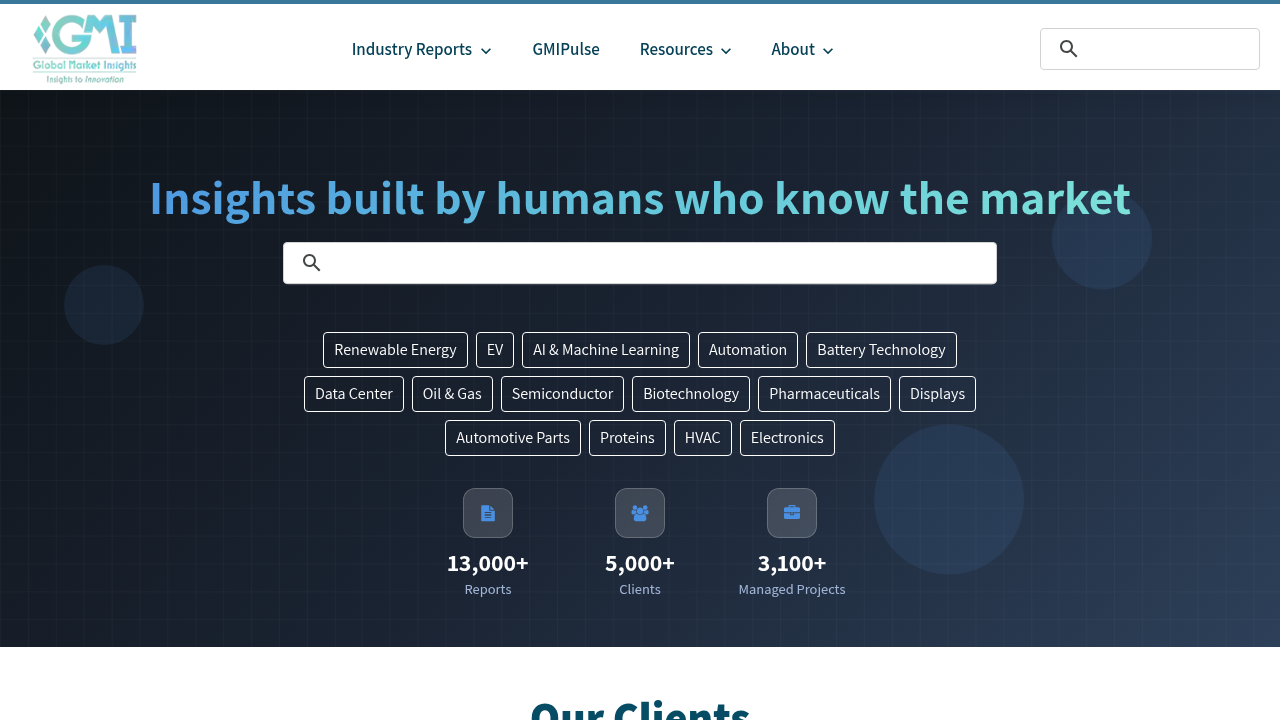Click the 5,000+ clients figure
The image size is (1280, 720).
[x=640, y=563]
